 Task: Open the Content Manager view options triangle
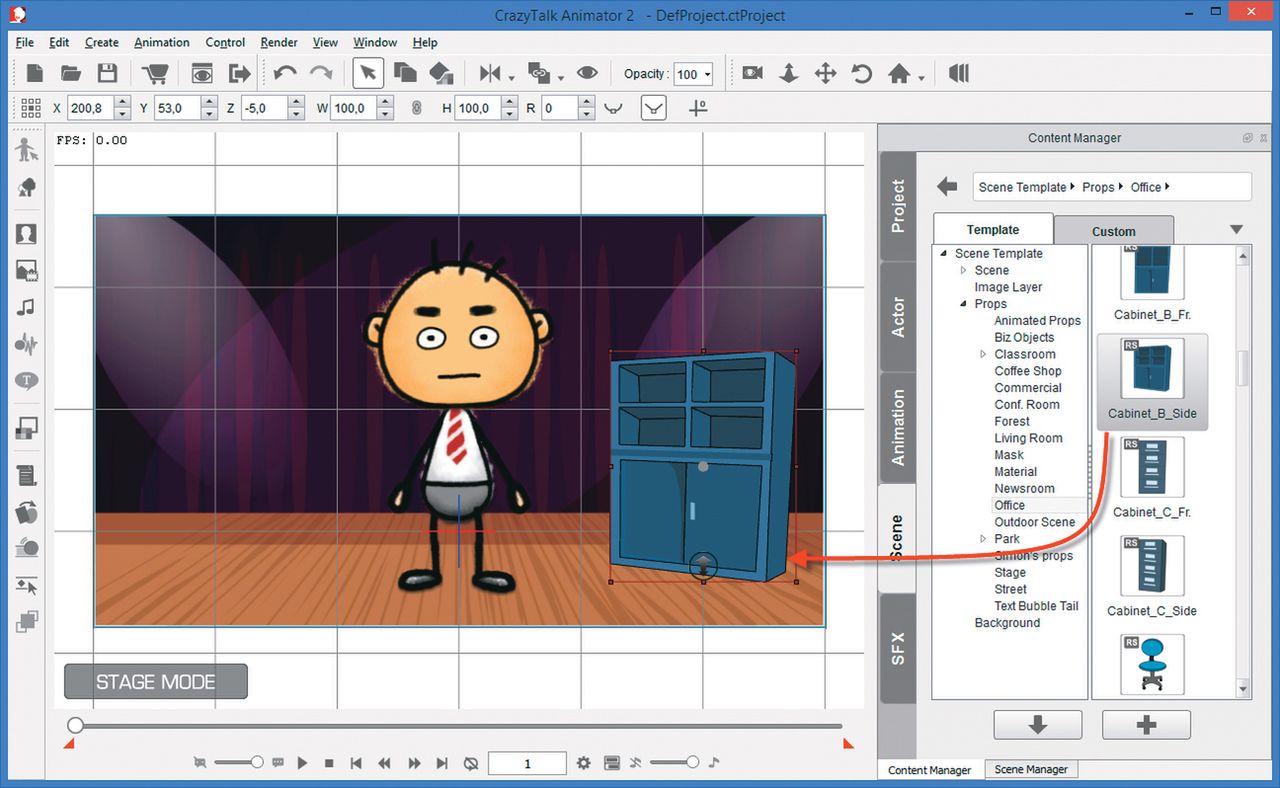point(1236,230)
